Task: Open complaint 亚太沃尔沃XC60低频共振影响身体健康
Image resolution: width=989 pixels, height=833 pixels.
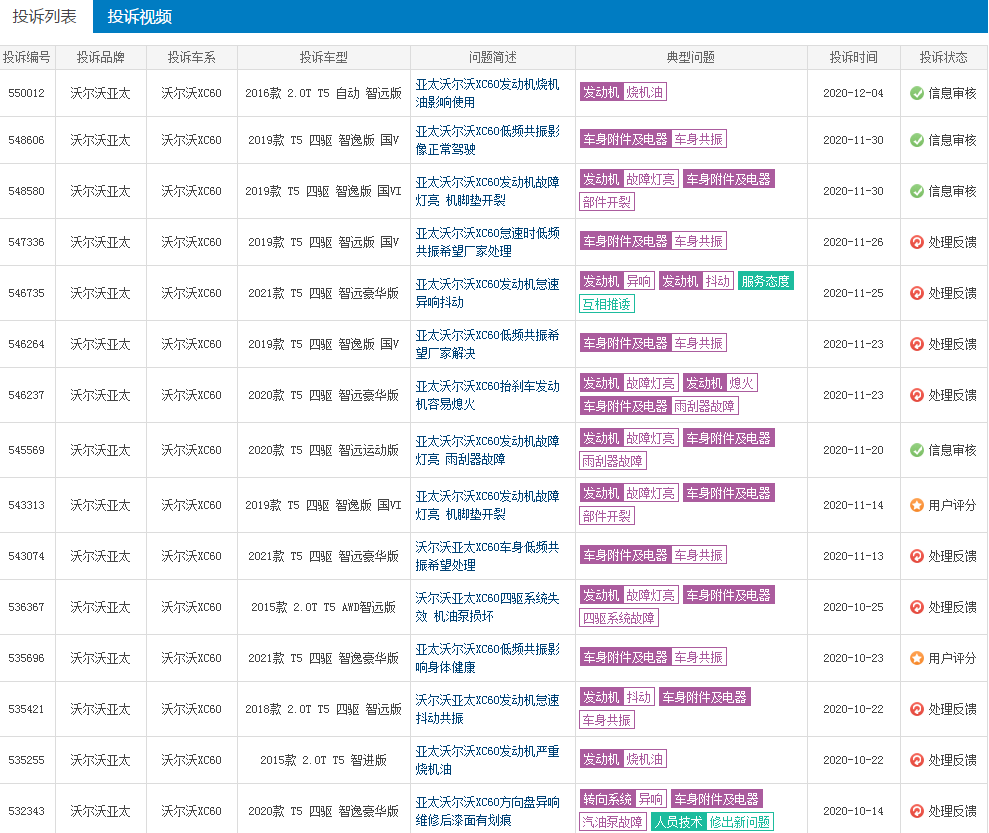Action: click(x=487, y=658)
